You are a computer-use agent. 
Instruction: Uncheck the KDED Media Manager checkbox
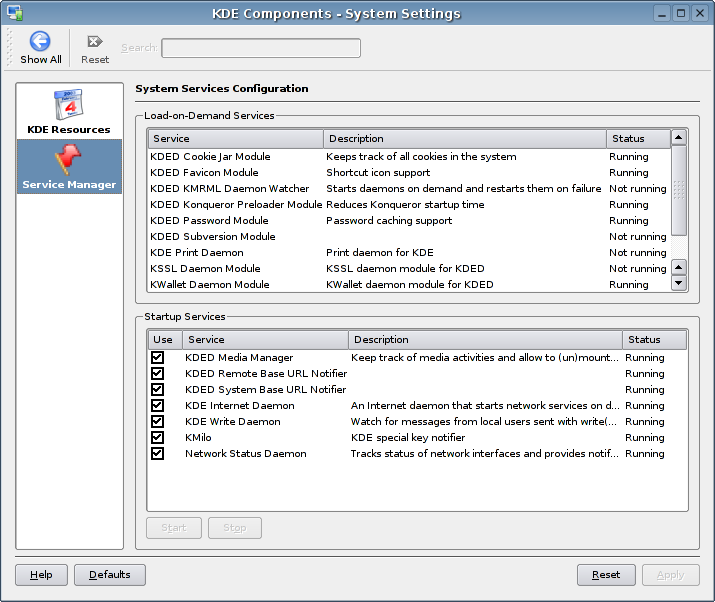pyautogui.click(x=157, y=358)
